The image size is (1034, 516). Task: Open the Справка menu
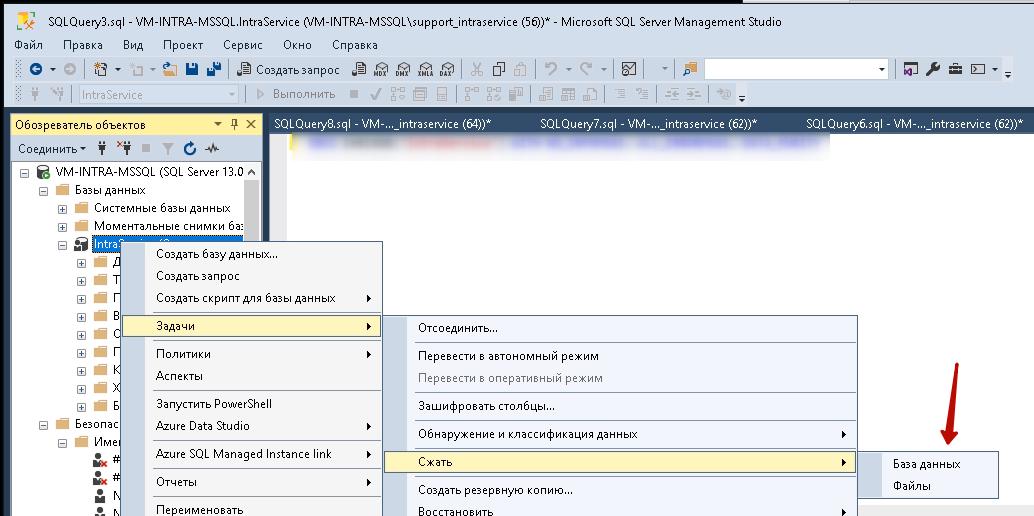click(x=355, y=45)
